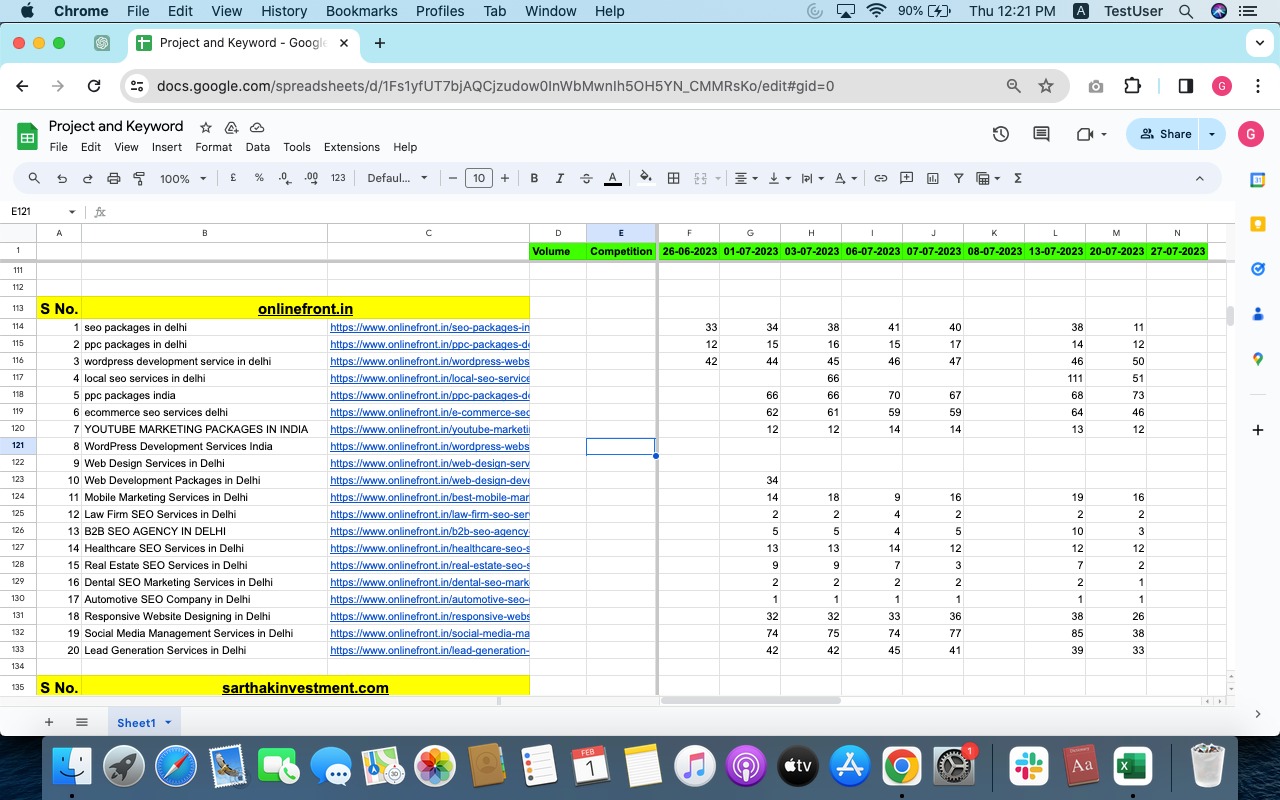Click the insert chart icon
The image size is (1280, 800).
pos(933,178)
